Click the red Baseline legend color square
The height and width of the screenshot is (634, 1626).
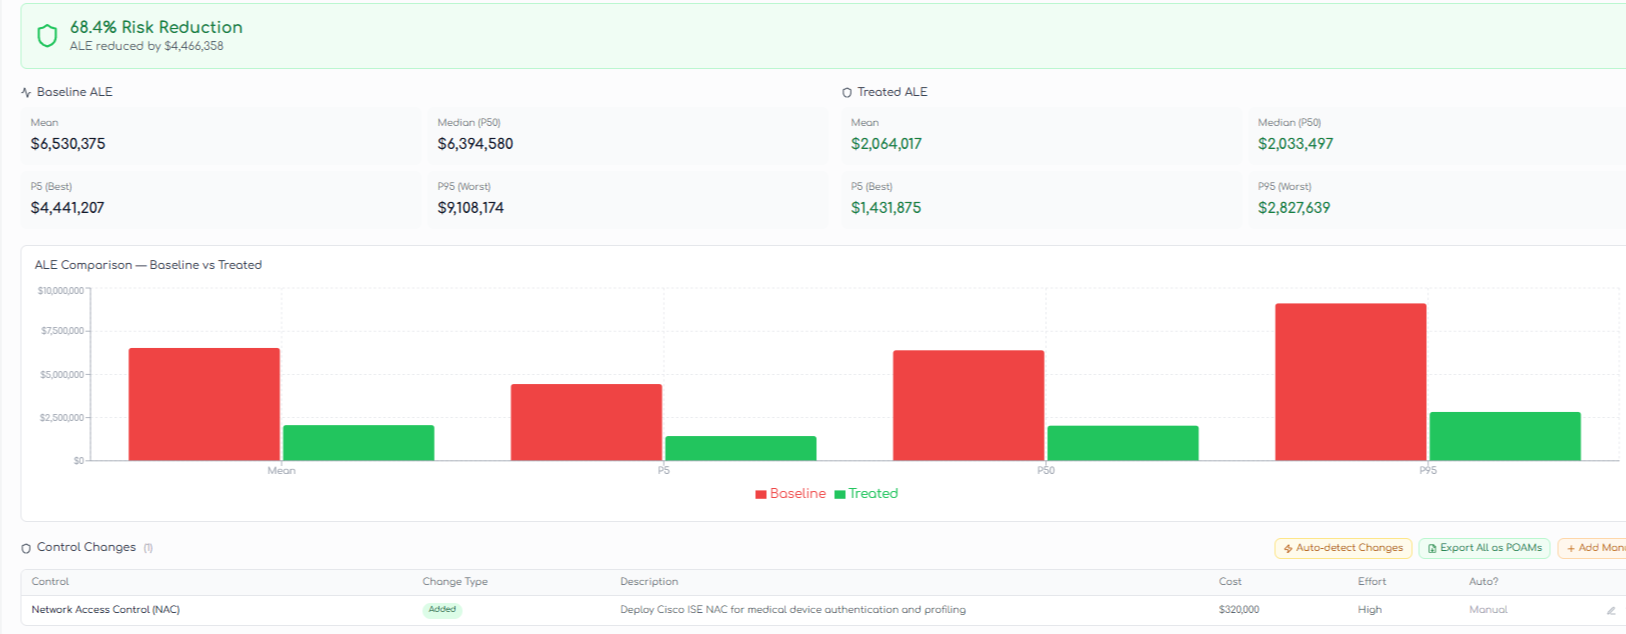[x=761, y=494]
